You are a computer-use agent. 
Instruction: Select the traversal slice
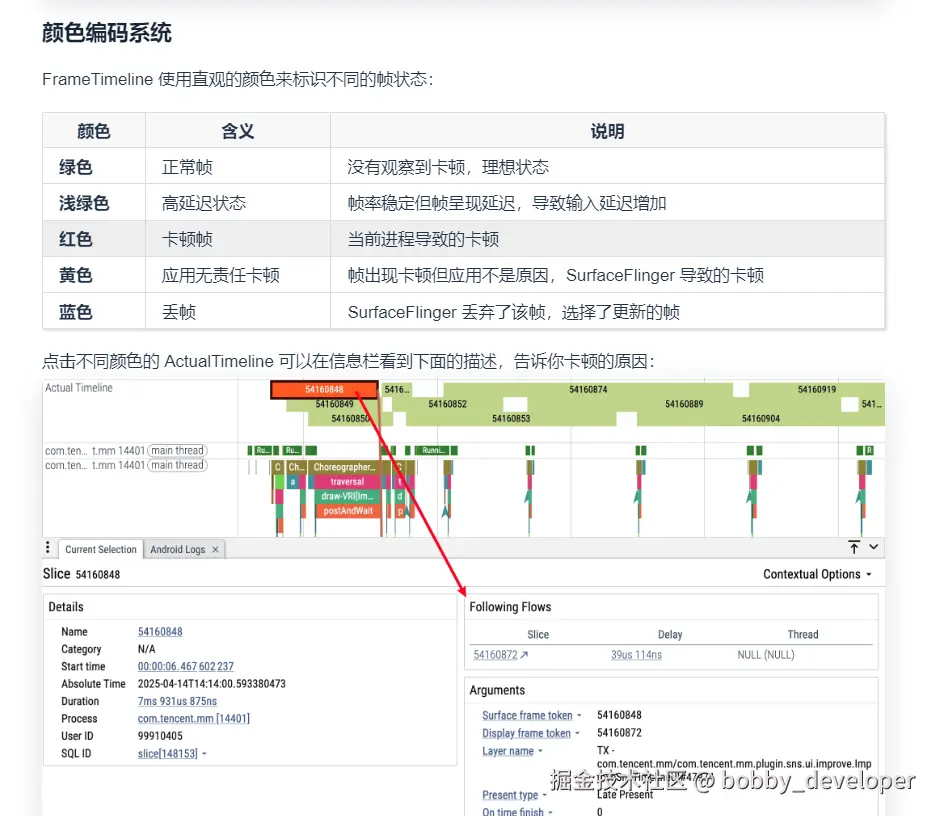click(x=347, y=481)
